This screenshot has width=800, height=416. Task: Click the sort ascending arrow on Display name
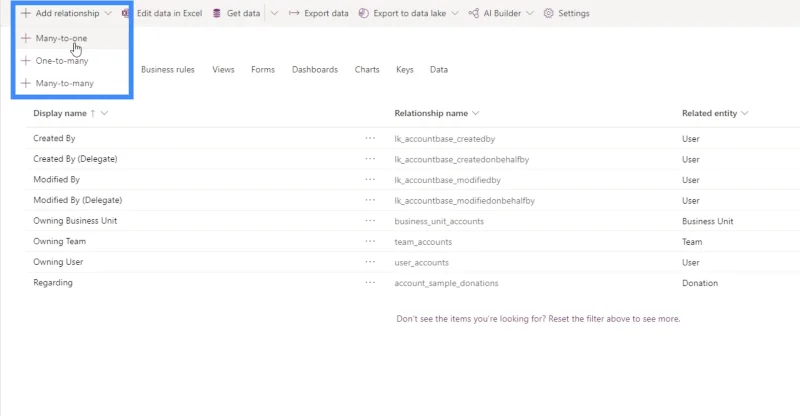coord(92,113)
